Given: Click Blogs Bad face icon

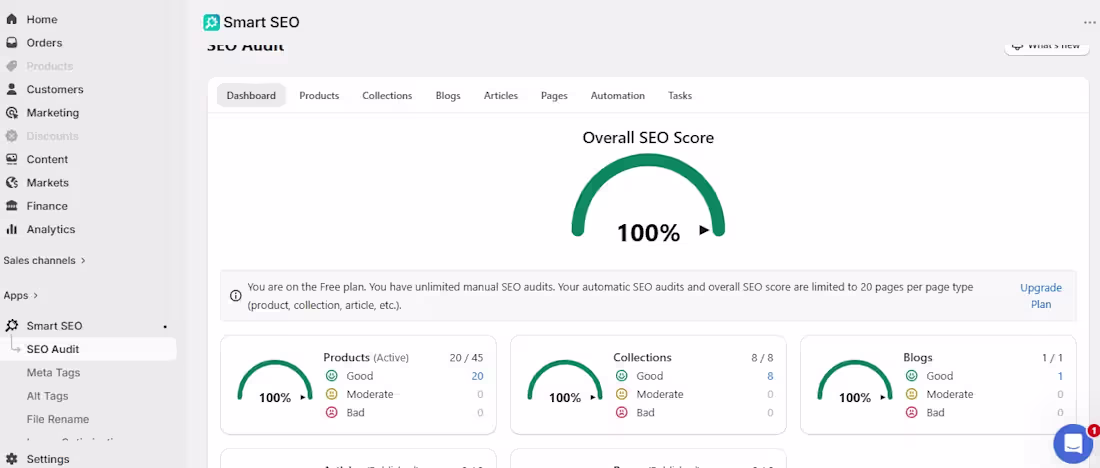Looking at the screenshot, I should [911, 413].
